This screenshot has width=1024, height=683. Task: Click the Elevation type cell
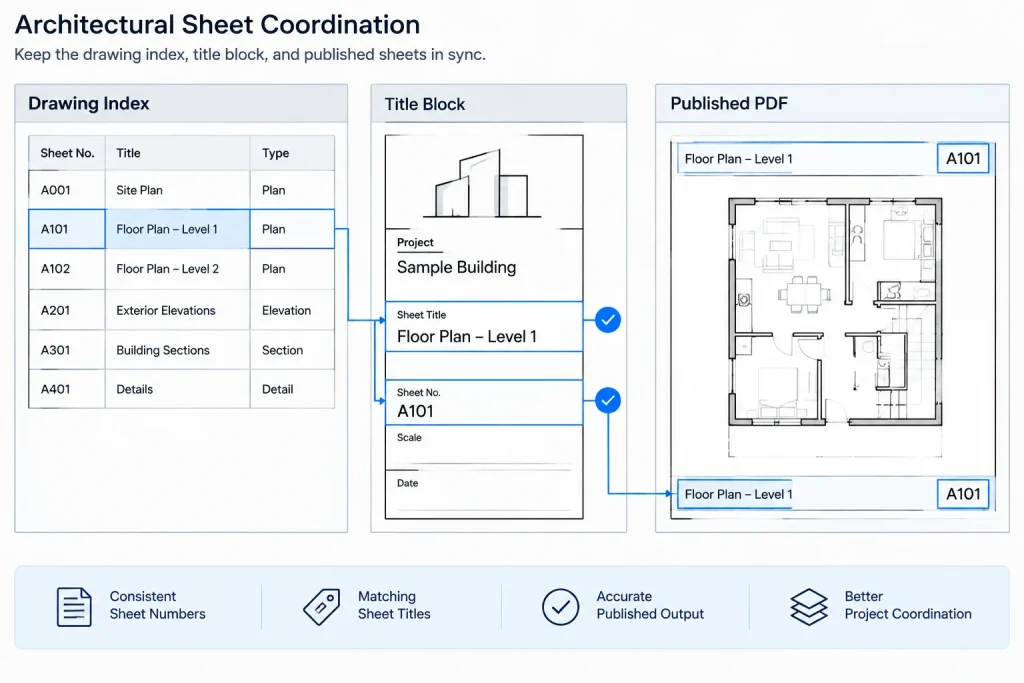292,310
